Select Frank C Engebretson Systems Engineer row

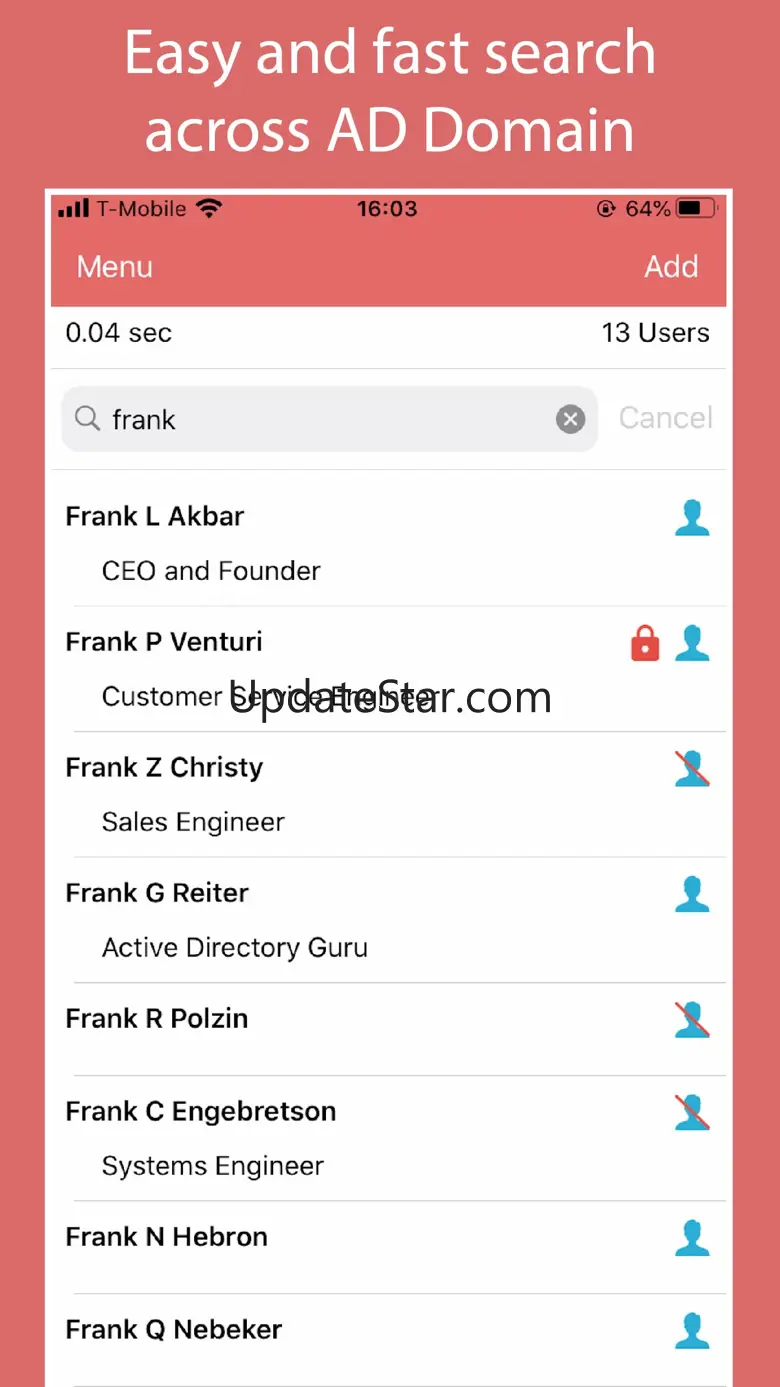[389, 1139]
